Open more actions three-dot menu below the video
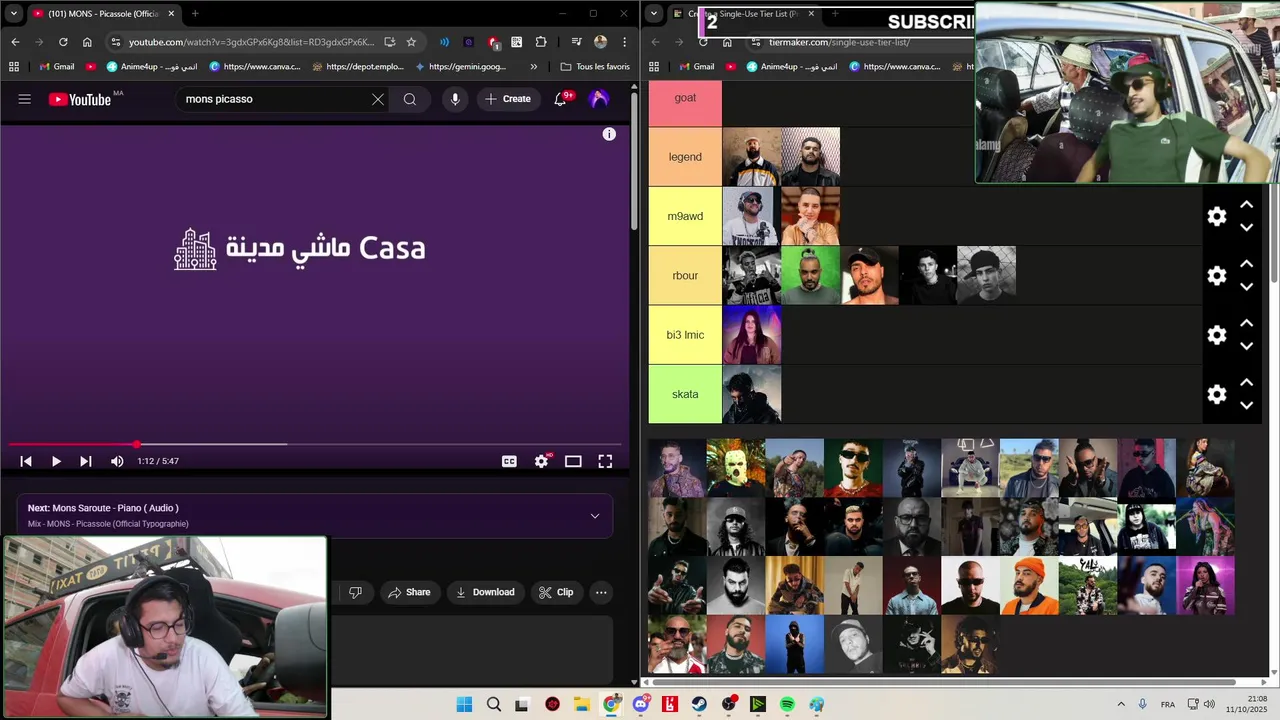Image resolution: width=1280 pixels, height=720 pixels. coord(601,592)
